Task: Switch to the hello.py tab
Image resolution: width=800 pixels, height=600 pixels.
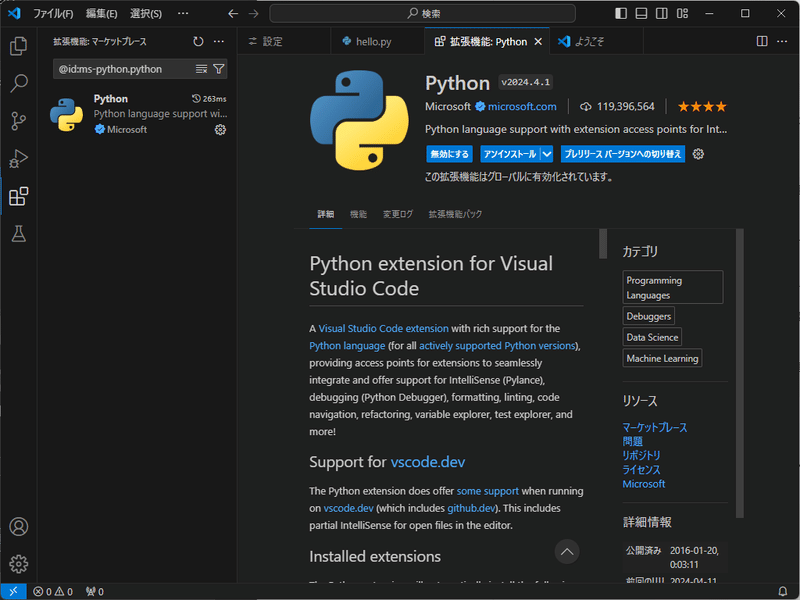Action: click(377, 41)
